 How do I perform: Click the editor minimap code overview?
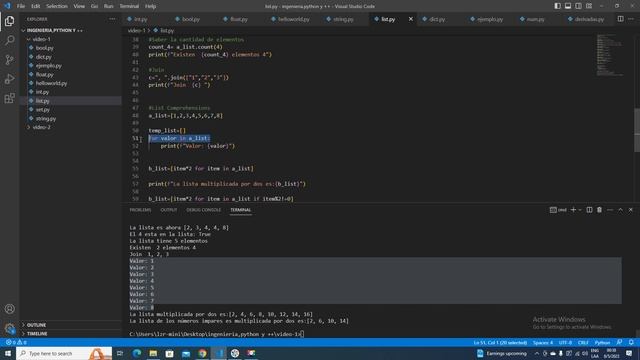coord(610,55)
